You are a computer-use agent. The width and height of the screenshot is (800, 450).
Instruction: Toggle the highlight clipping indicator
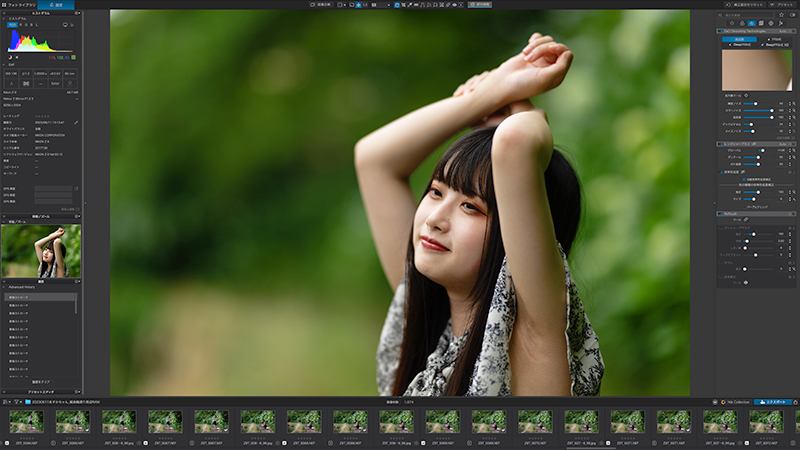coord(17,57)
